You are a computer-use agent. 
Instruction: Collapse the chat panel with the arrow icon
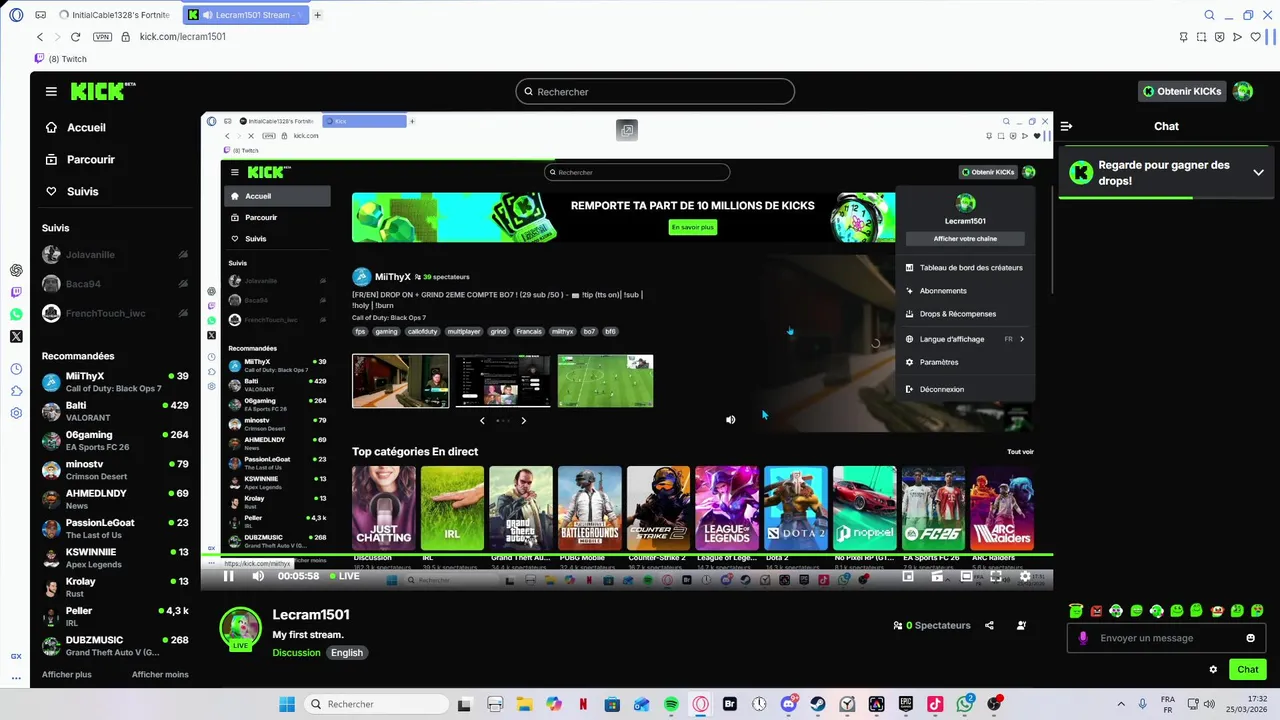(x=1066, y=126)
